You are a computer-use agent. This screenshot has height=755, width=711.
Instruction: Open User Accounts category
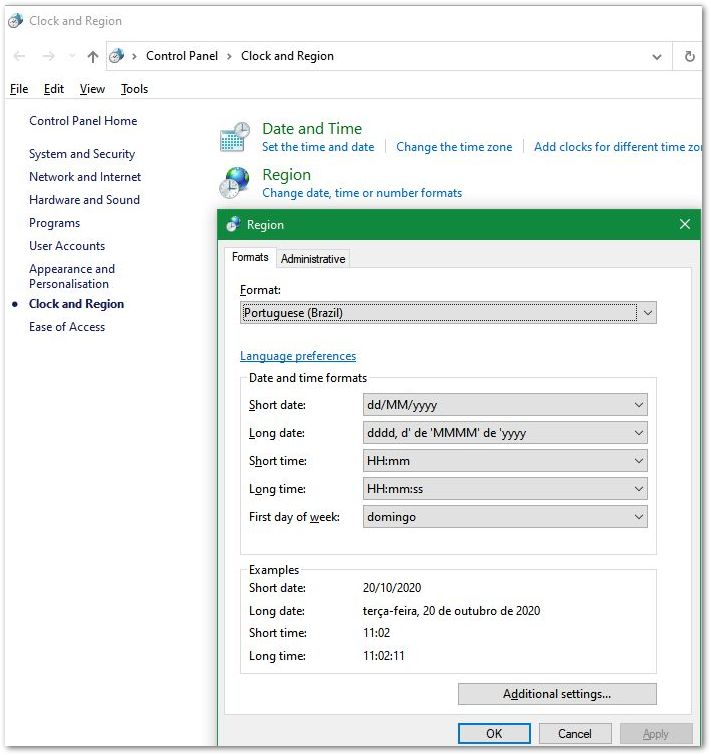click(x=67, y=246)
